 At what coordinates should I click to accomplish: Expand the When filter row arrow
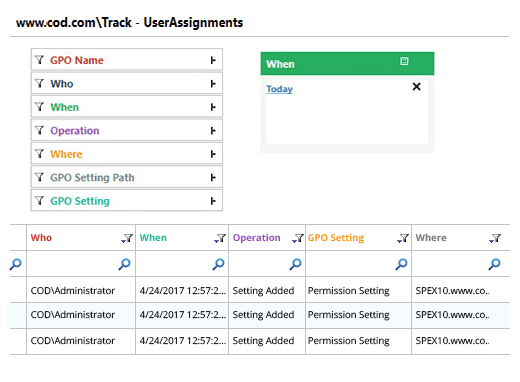pyautogui.click(x=213, y=107)
